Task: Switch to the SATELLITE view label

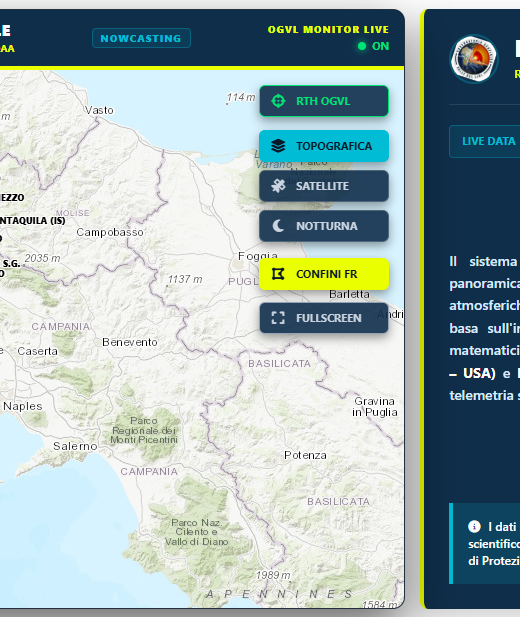Action: pos(322,186)
